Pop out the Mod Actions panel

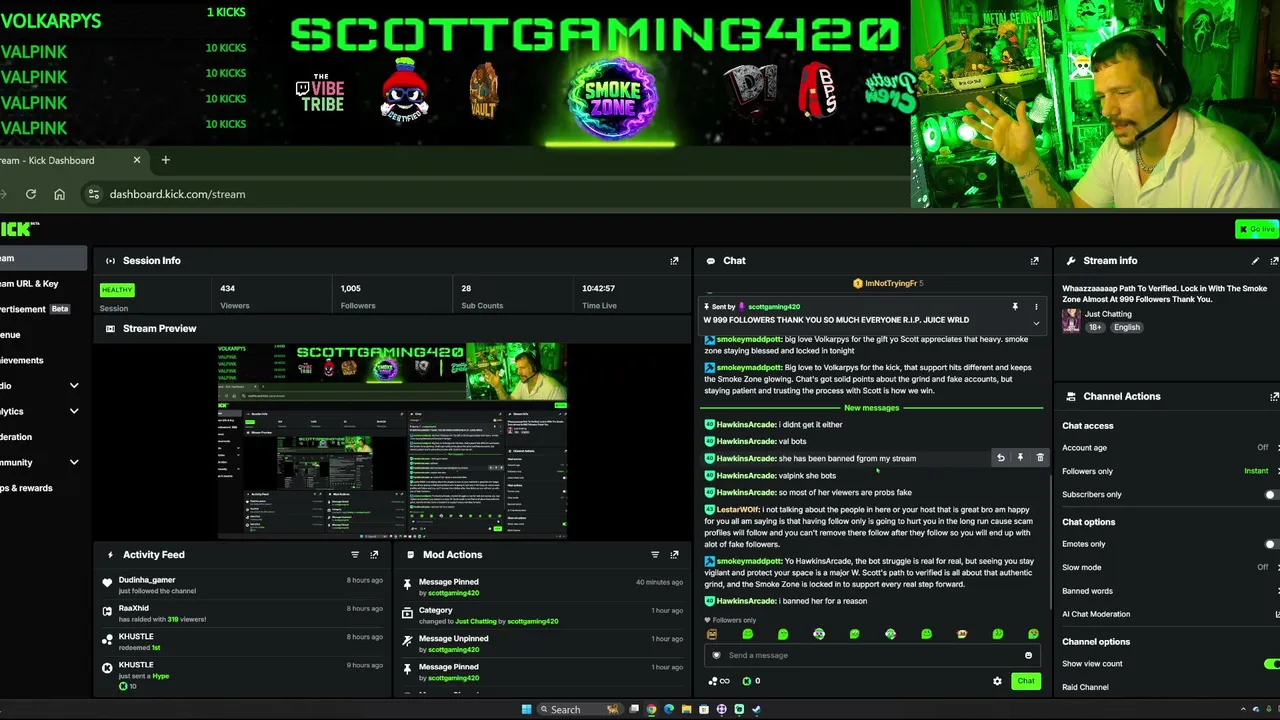[x=674, y=555]
